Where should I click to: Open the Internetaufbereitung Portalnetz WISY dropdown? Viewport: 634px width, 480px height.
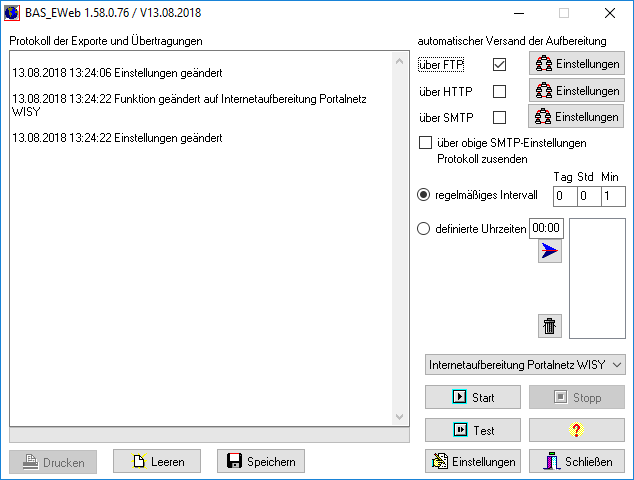coord(525,365)
